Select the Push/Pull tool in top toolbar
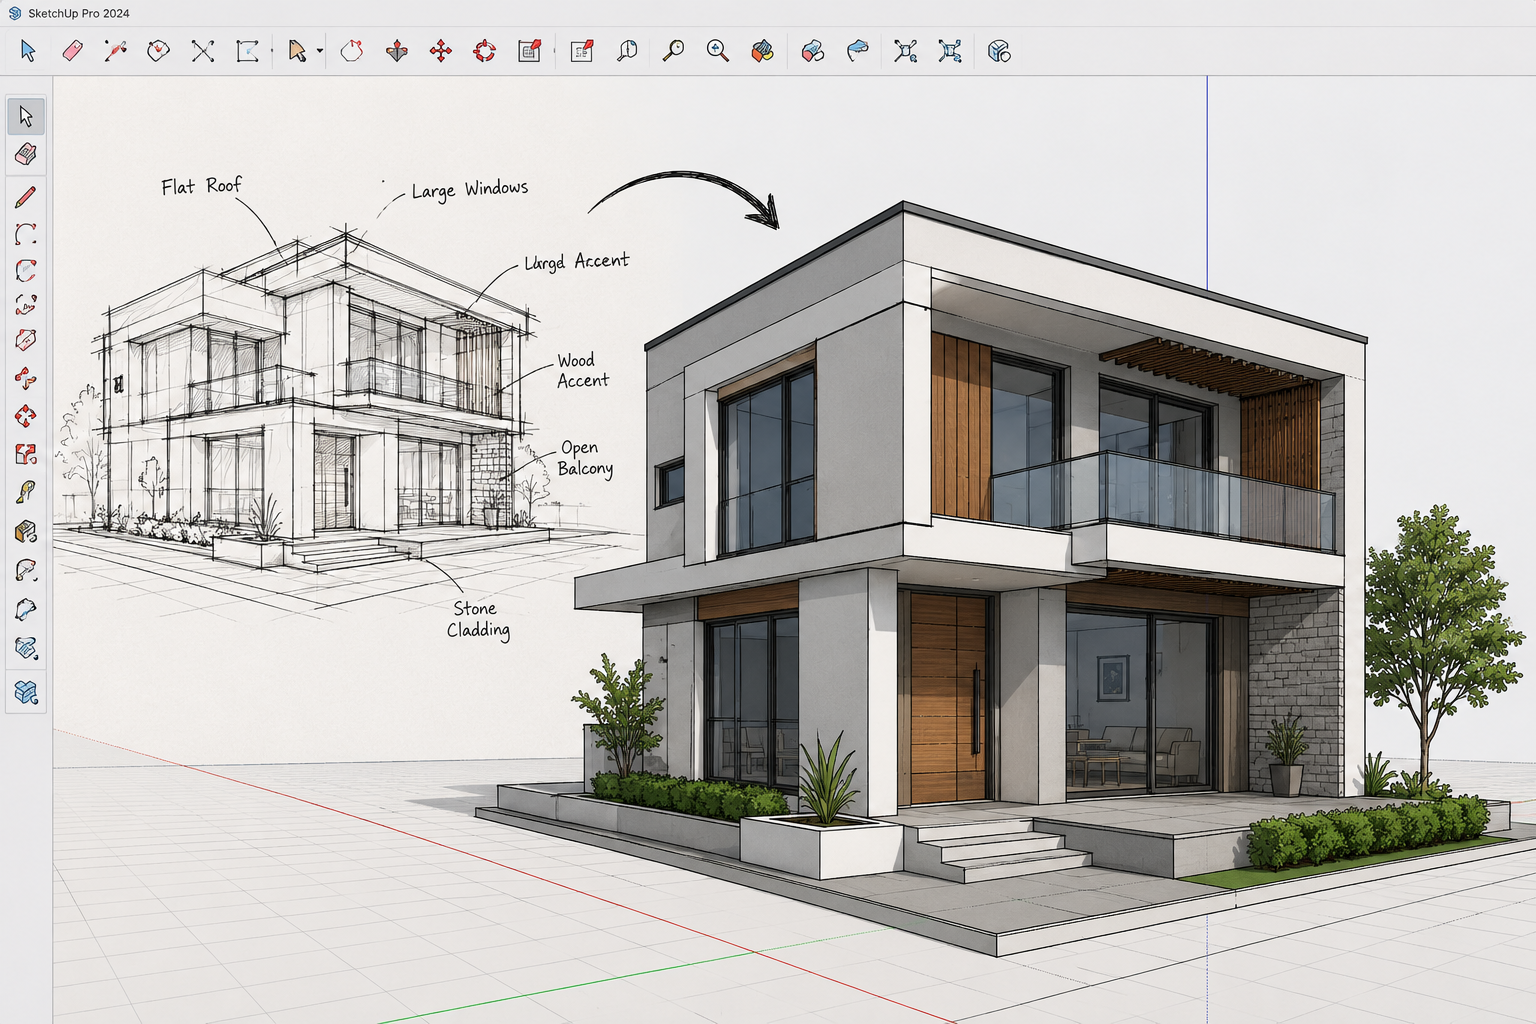1536x1024 pixels. (x=397, y=51)
